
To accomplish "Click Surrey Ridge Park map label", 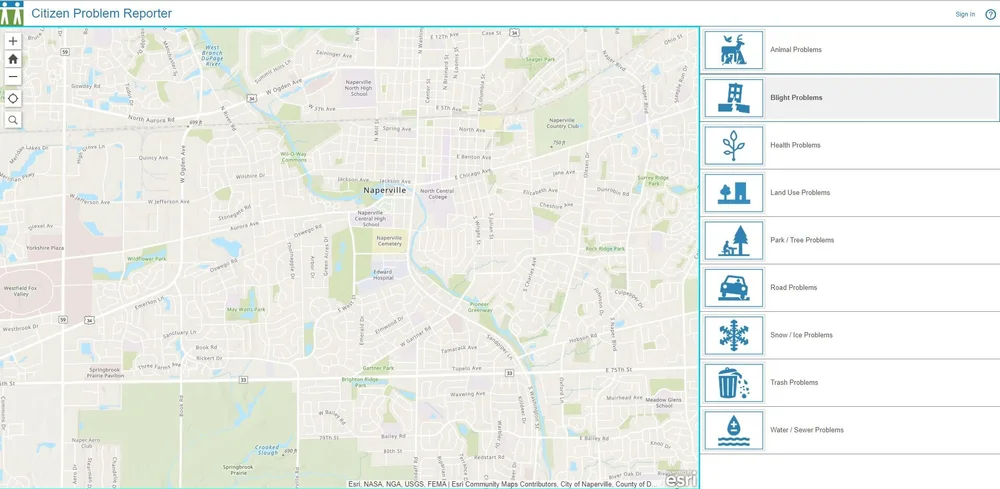I will (x=654, y=181).
